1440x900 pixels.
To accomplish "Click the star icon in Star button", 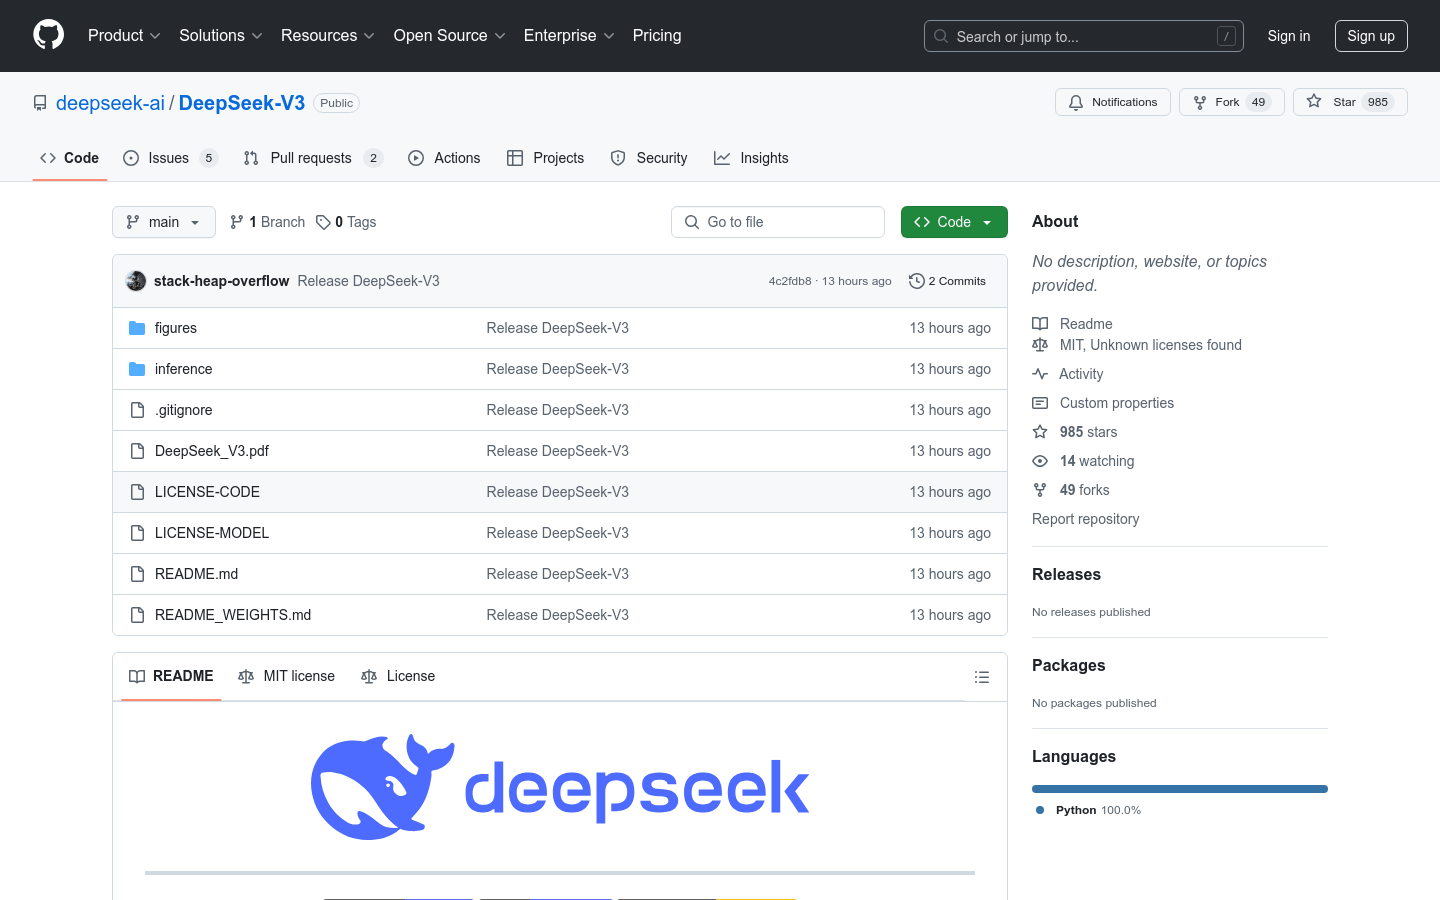I will click(x=1314, y=102).
